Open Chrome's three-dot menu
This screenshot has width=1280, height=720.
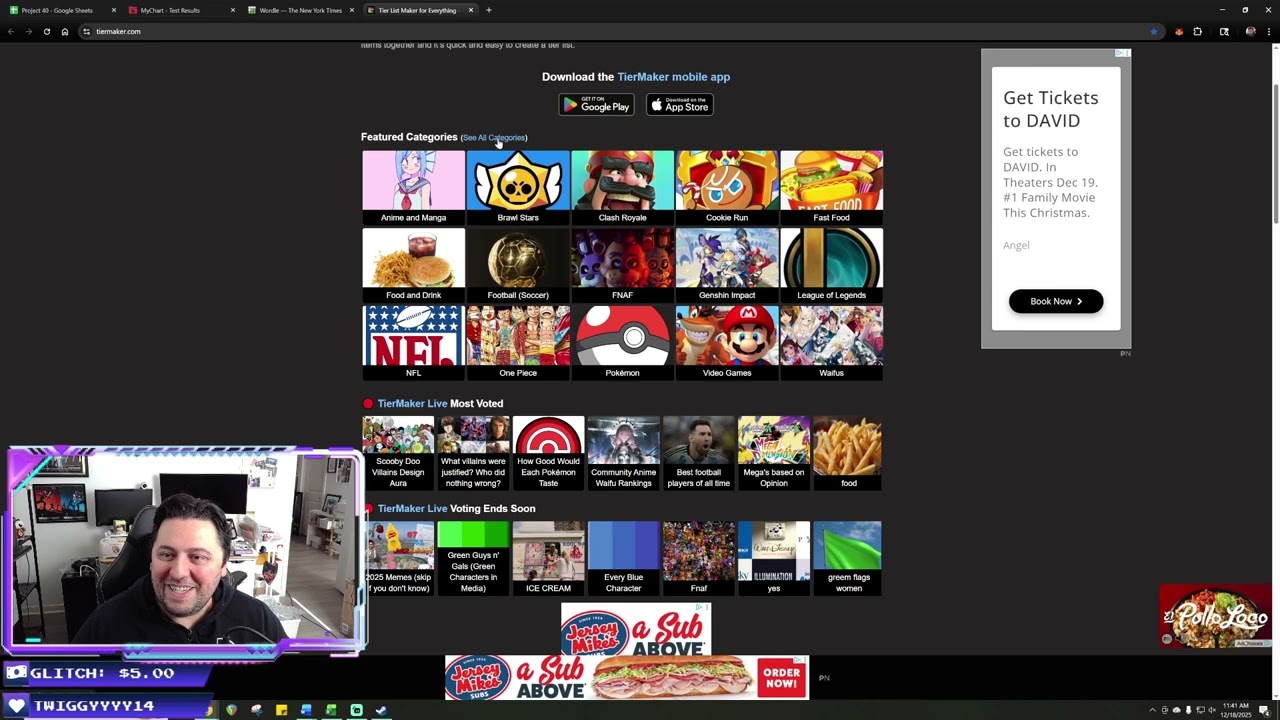coord(1268,31)
